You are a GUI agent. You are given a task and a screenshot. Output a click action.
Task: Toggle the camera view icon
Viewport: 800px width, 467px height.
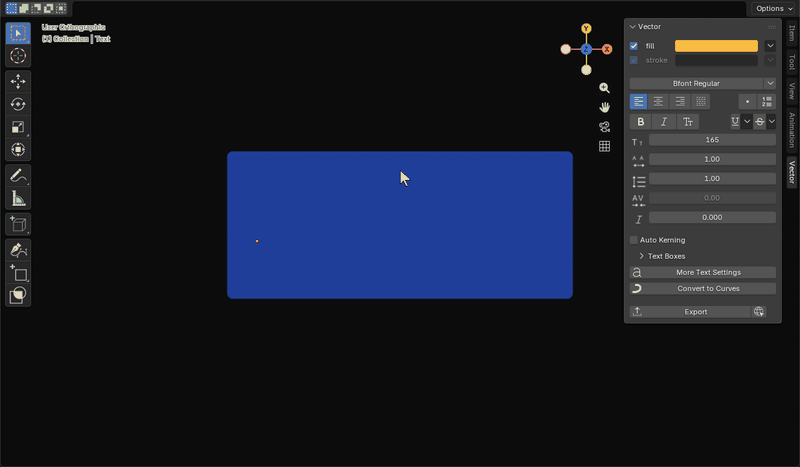point(604,127)
